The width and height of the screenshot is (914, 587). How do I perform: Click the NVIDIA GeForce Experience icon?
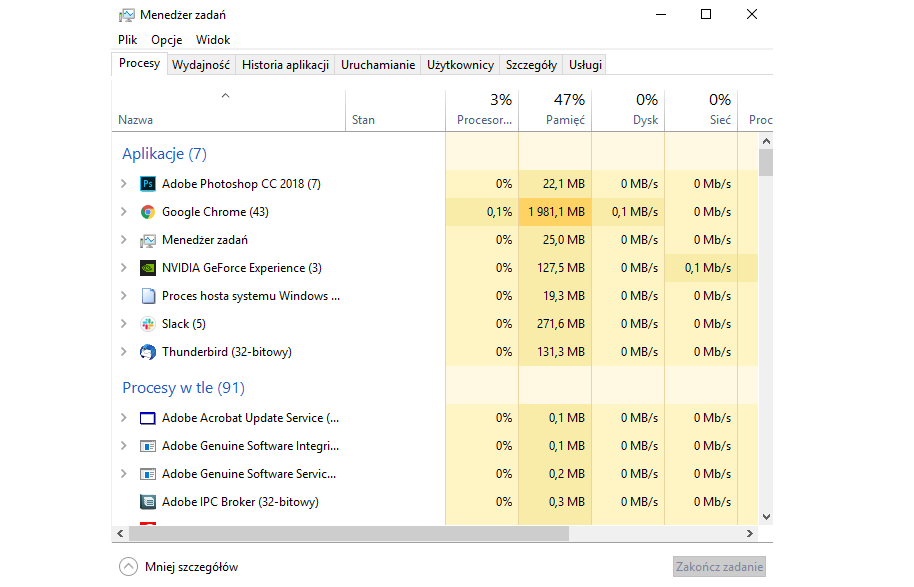(148, 268)
